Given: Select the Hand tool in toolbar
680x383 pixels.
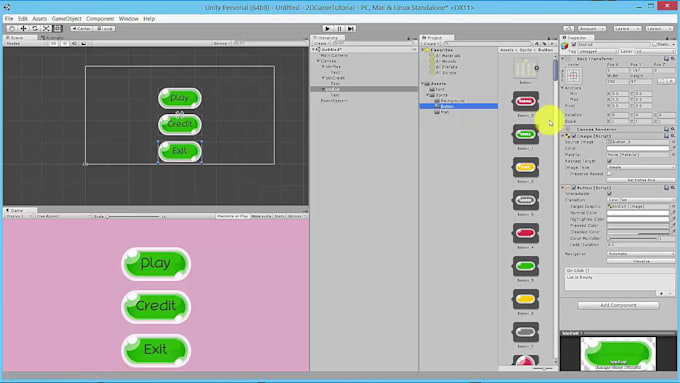Looking at the screenshot, I should tap(12, 29).
